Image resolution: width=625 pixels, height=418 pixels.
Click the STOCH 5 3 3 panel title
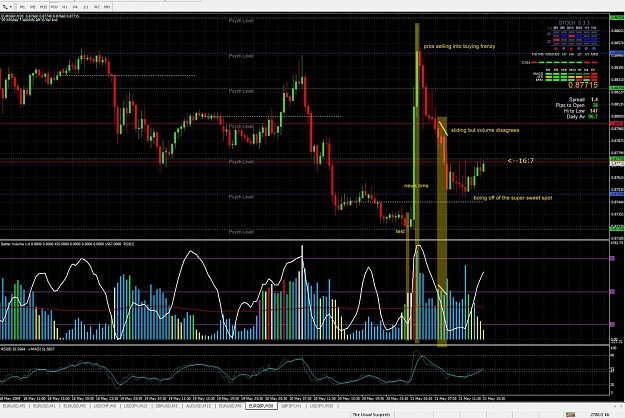[x=574, y=23]
